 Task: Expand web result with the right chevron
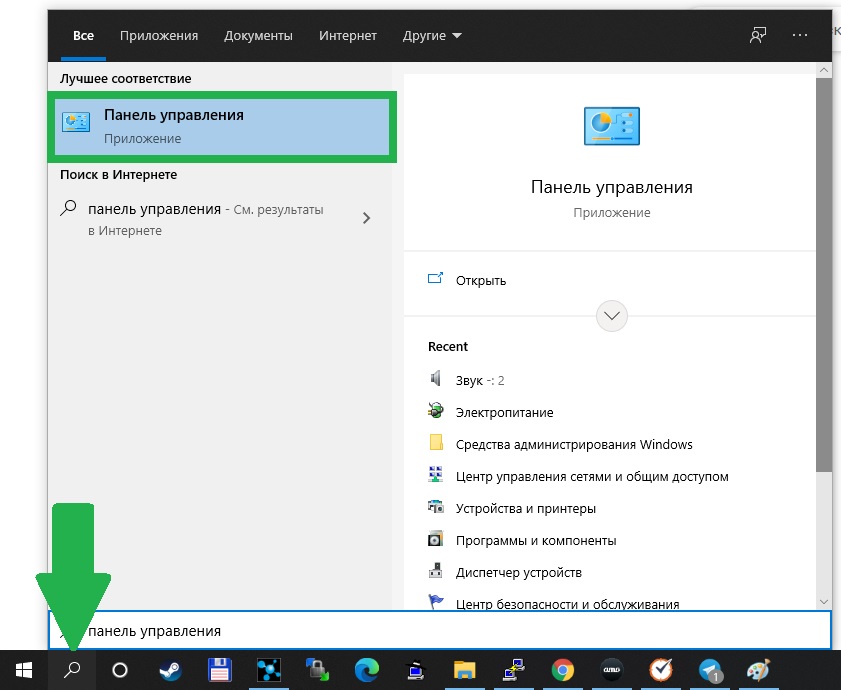[x=366, y=218]
